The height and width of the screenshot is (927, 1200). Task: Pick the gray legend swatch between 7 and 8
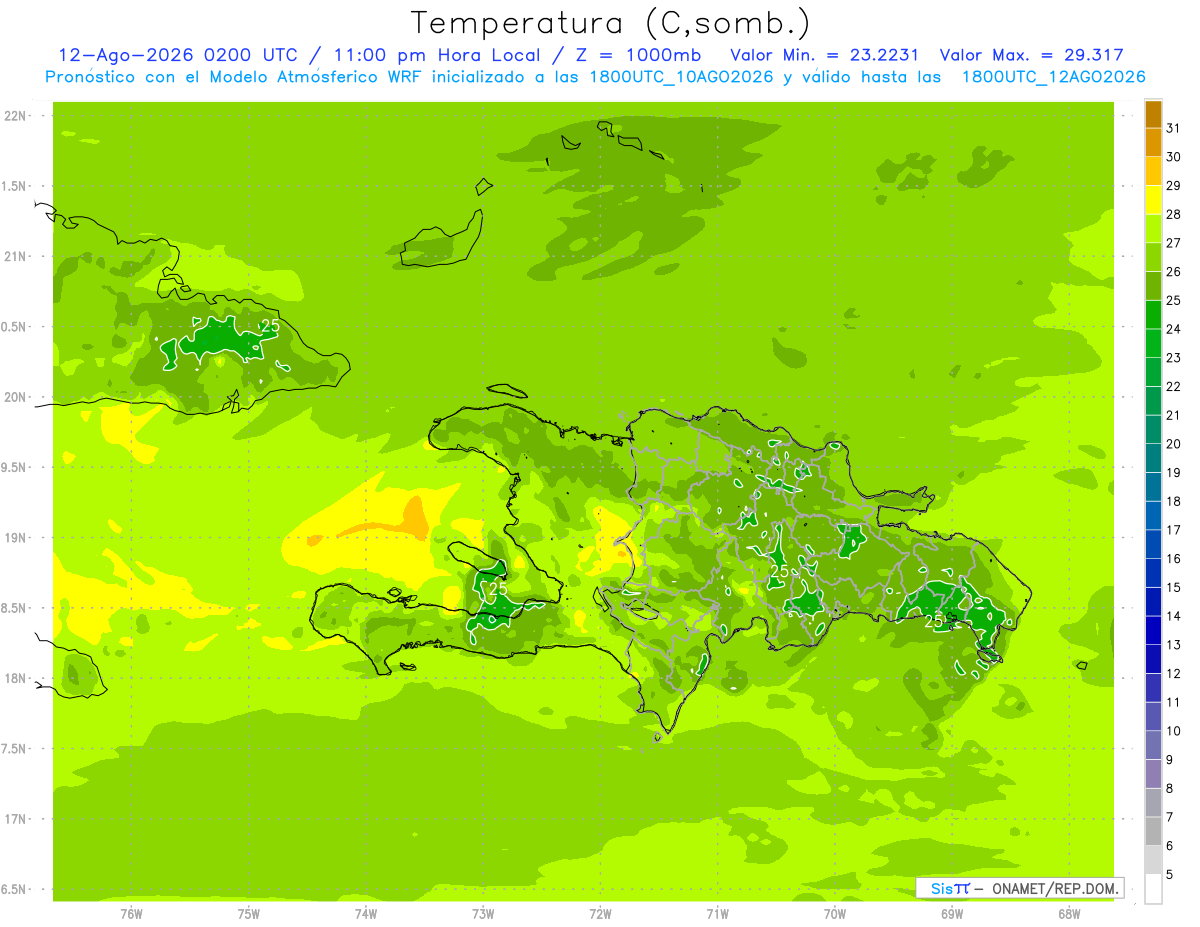click(1154, 802)
